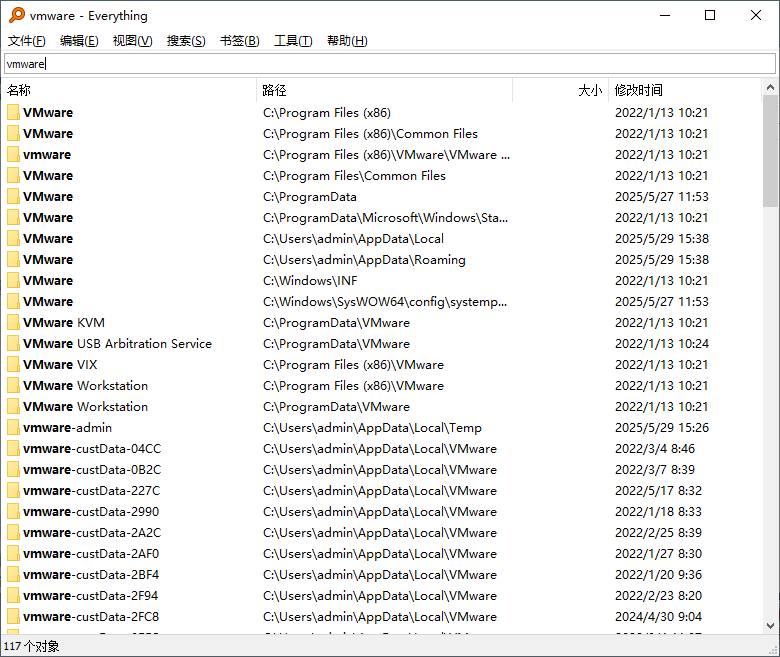Viewport: 780px width, 657px height.
Task: Click the Everything magnifier app icon
Action: pos(17,15)
